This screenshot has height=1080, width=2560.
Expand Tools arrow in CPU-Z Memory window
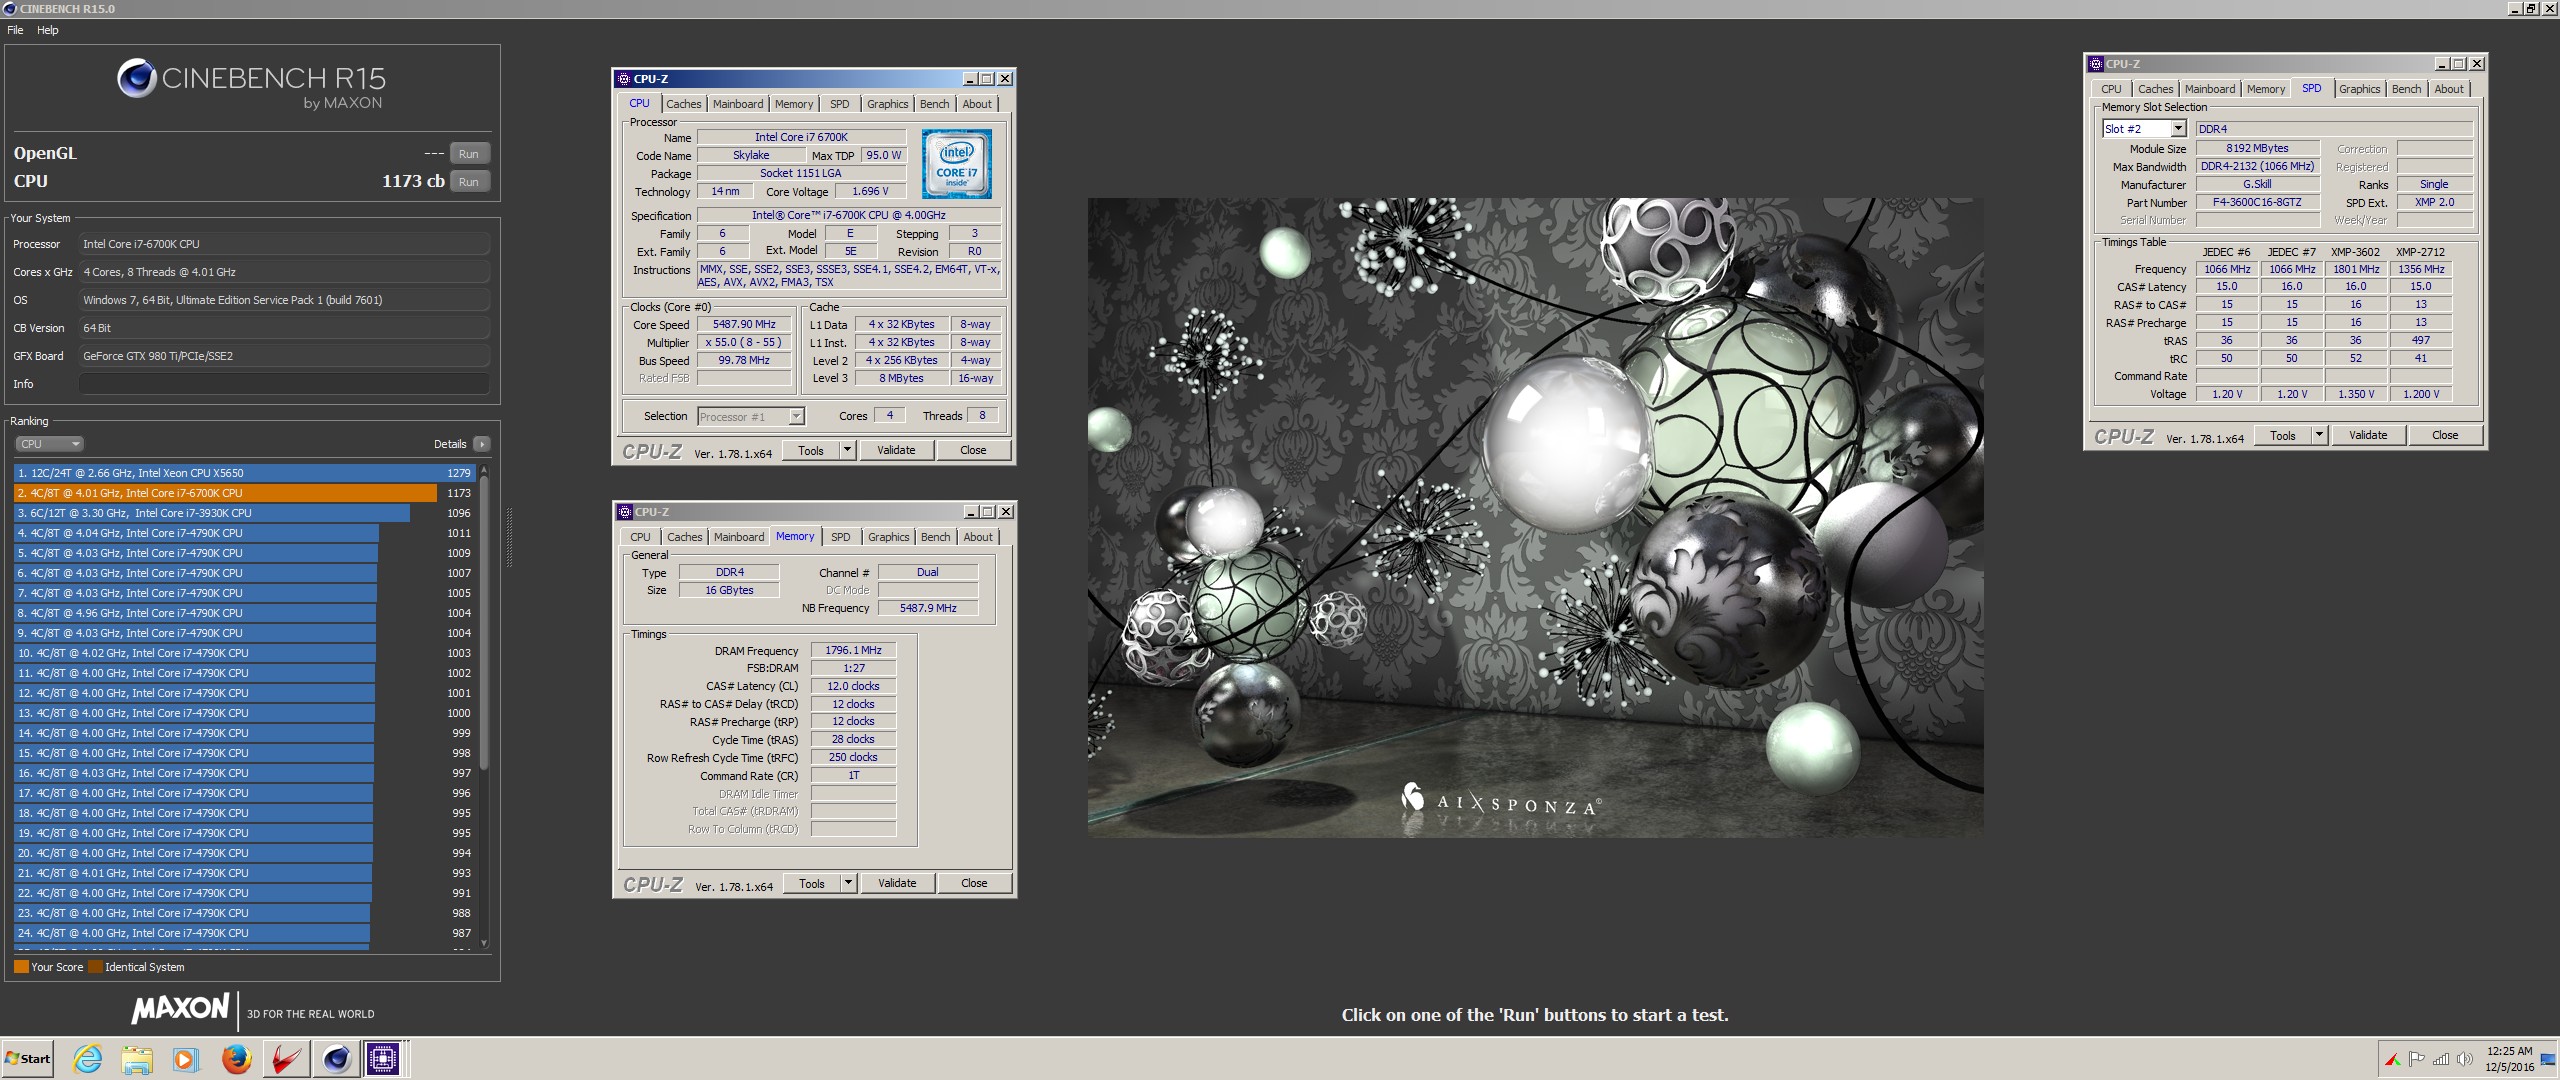(849, 883)
